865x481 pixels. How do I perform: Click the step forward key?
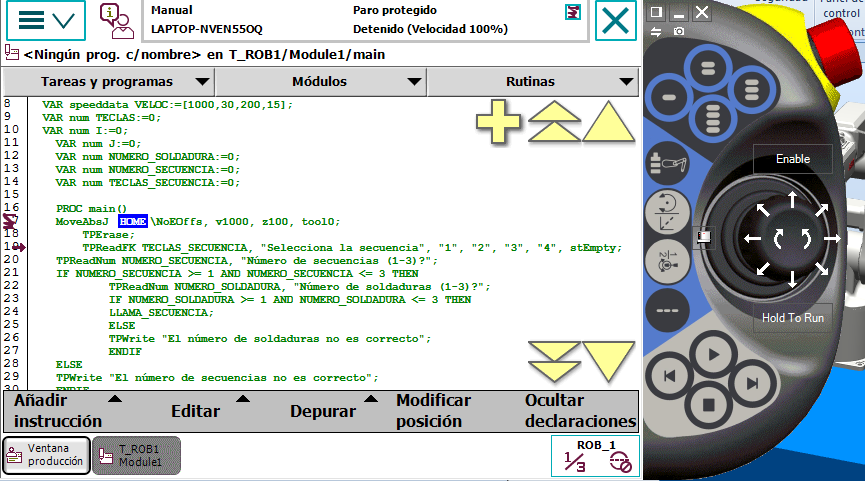(x=752, y=383)
